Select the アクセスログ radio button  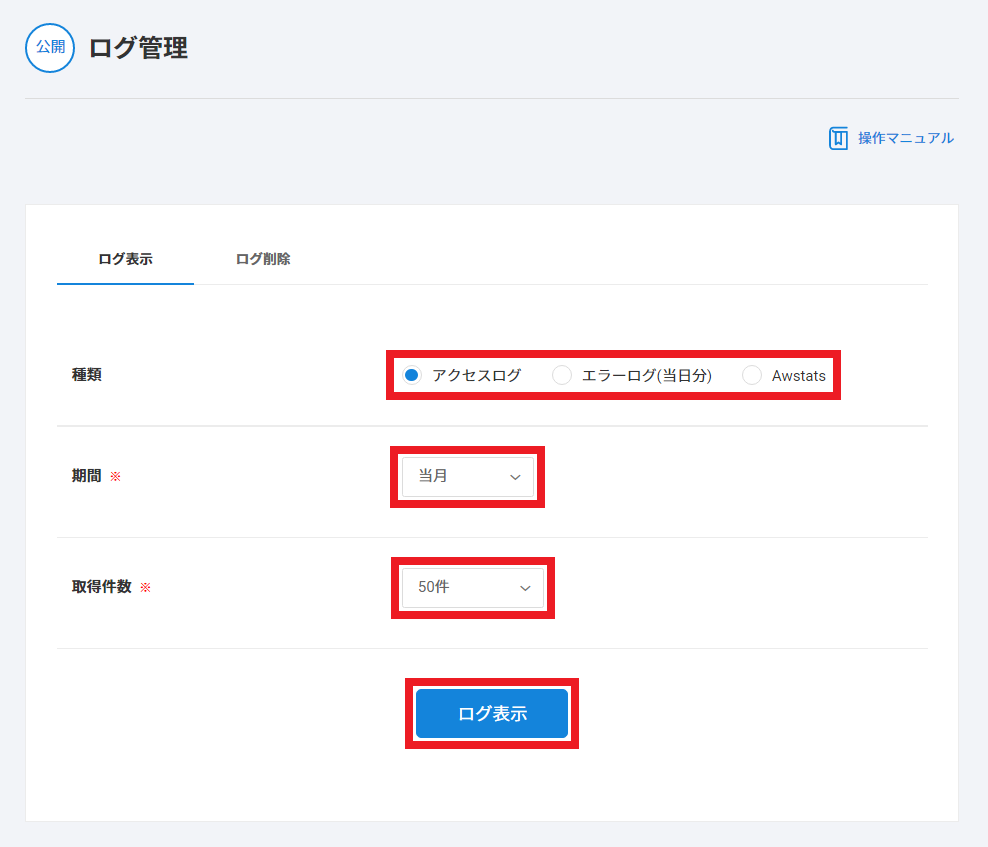tap(411, 376)
